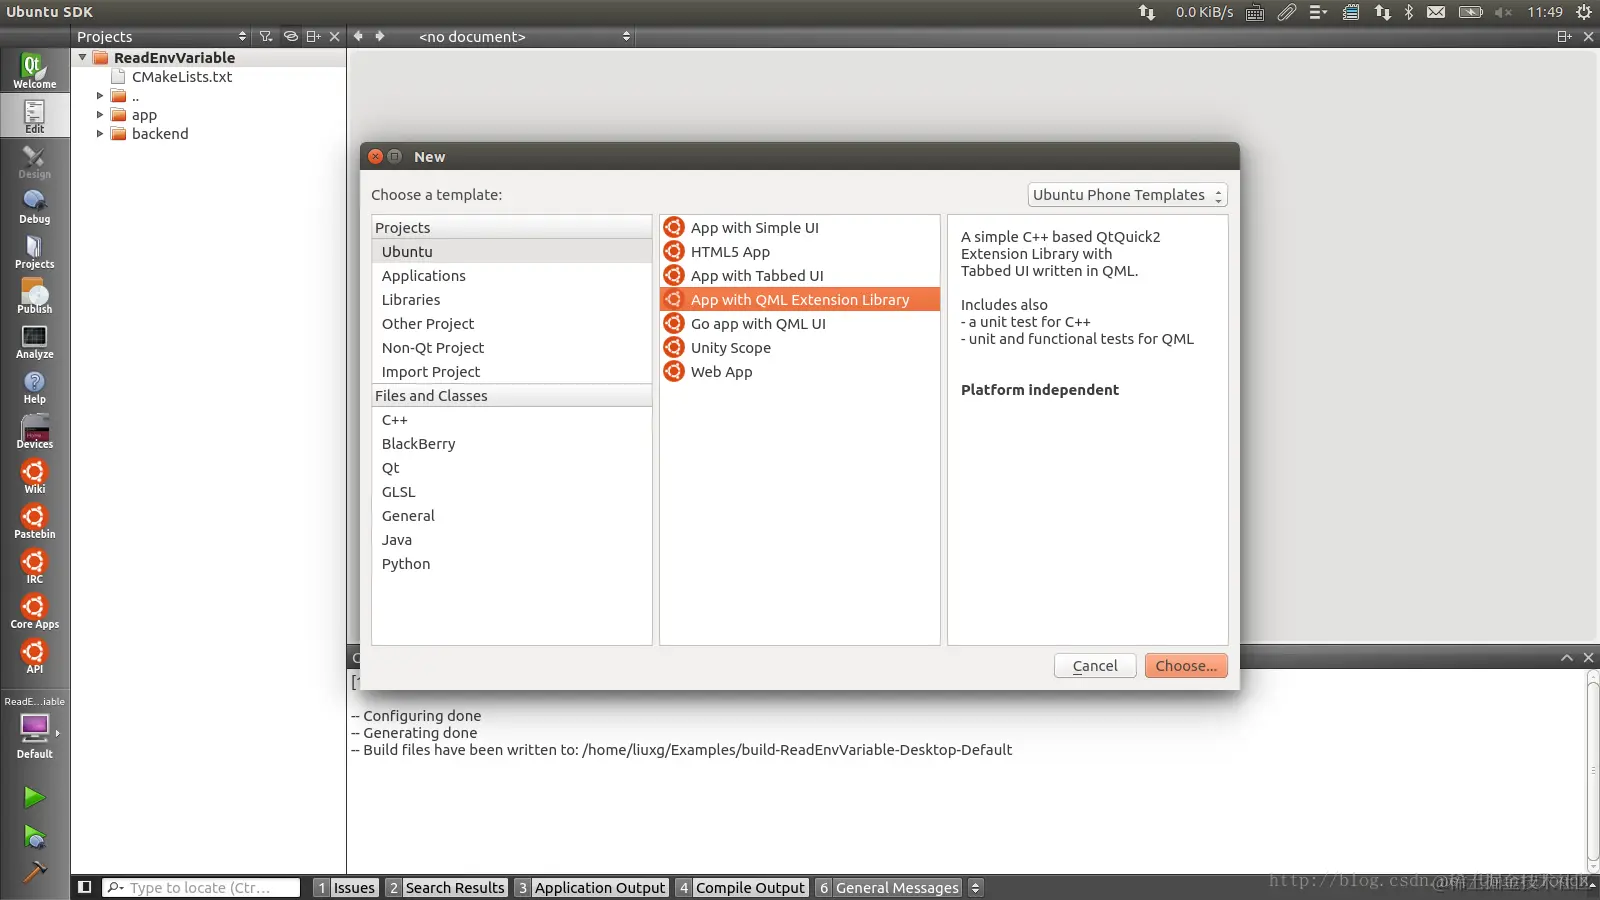The width and height of the screenshot is (1600, 900).
Task: Open the Analyze mode
Action: (x=34, y=342)
